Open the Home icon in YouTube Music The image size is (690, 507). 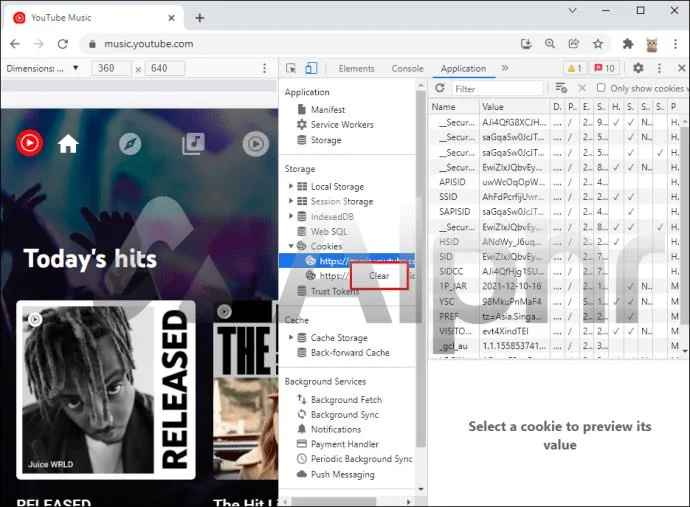click(68, 144)
